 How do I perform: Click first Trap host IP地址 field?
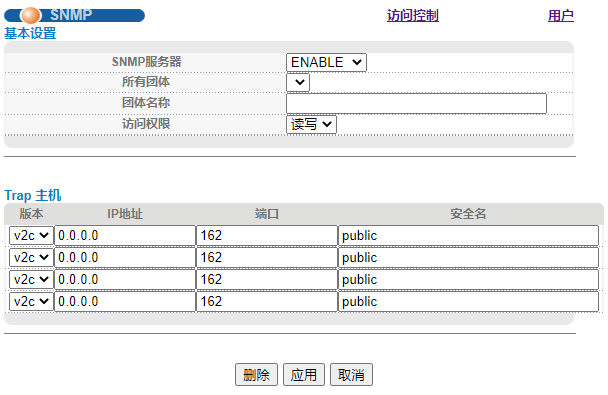click(x=125, y=235)
